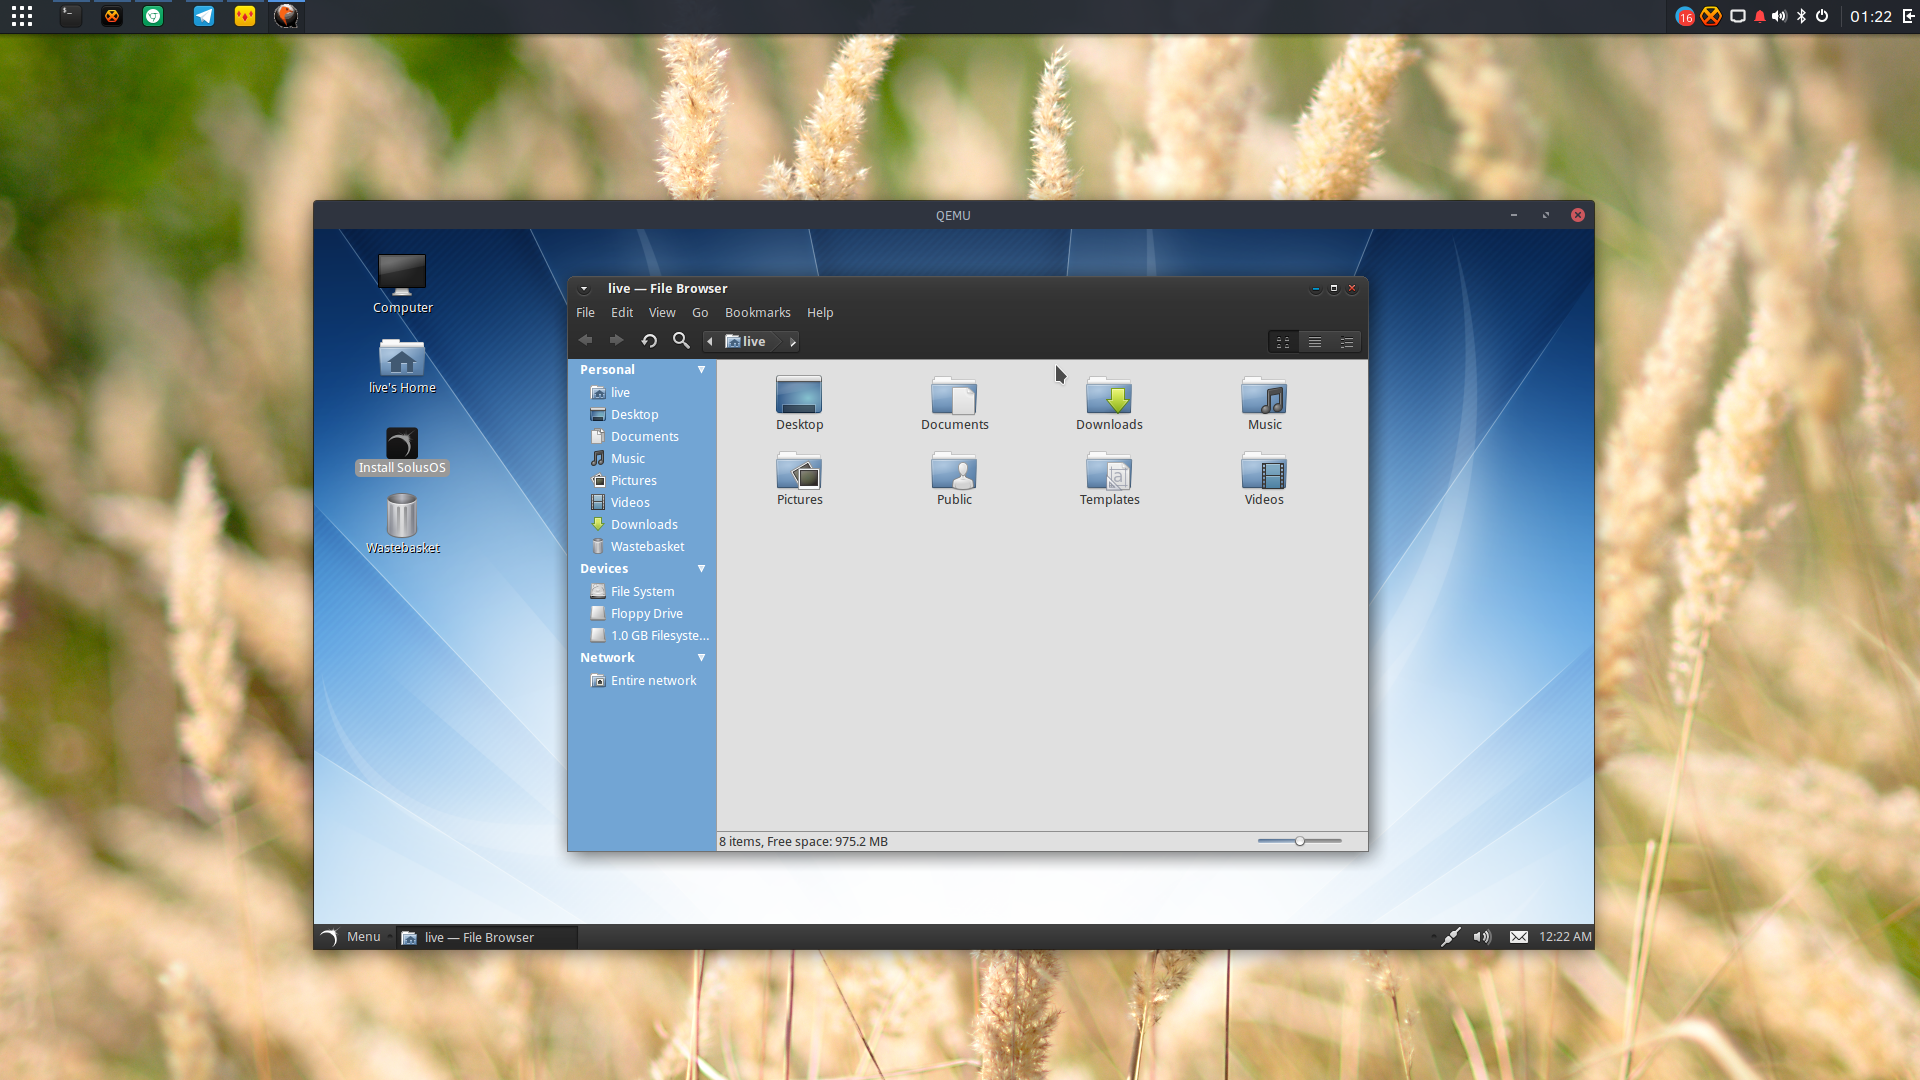Select the Wastebasket desktop icon
1920x1080 pixels.
(402, 523)
